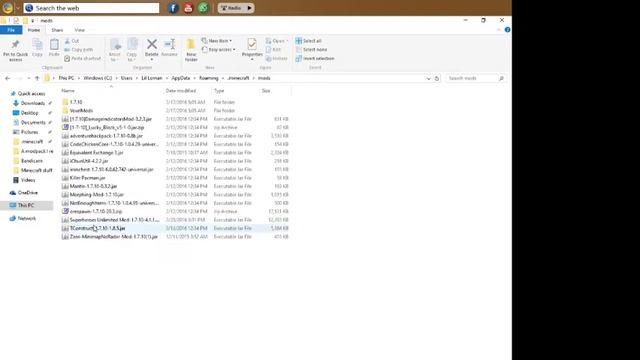Click the blue Help question-mark icon

point(507,30)
